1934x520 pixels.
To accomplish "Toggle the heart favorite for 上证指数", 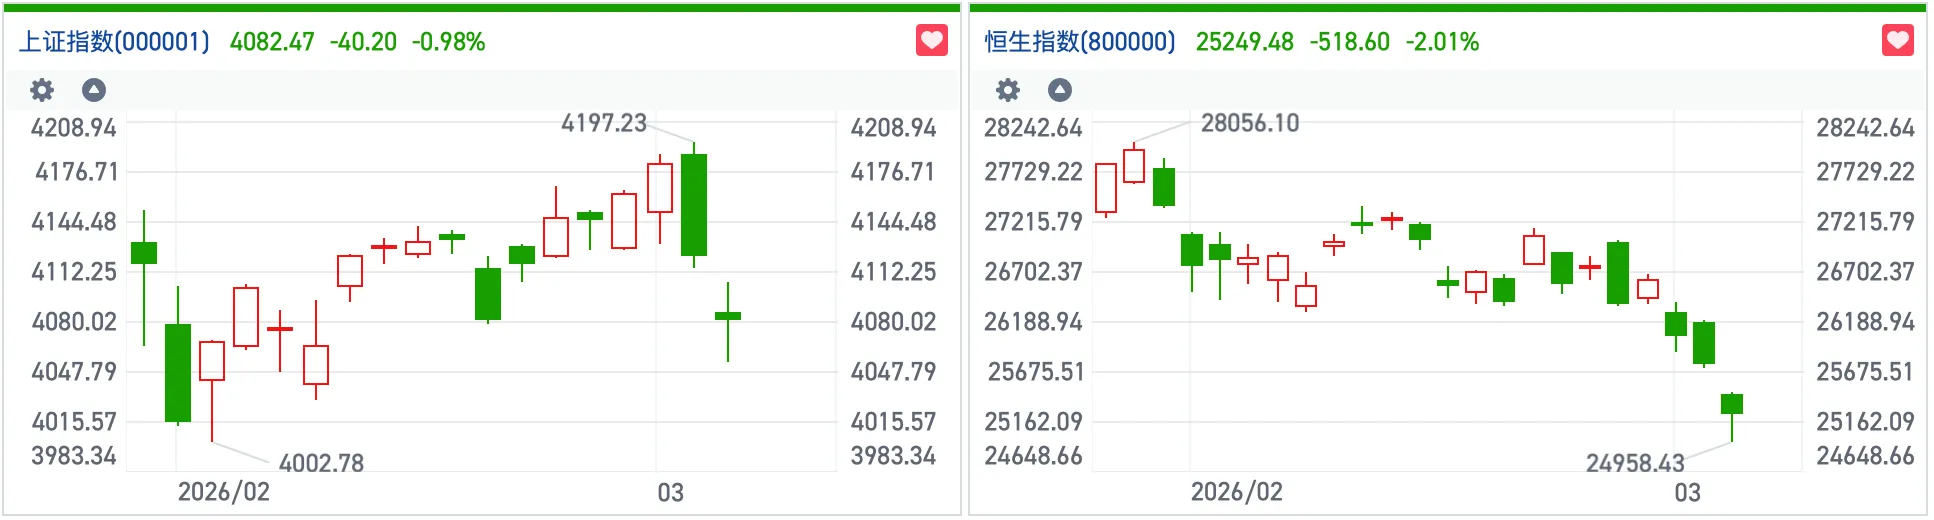I will tap(932, 41).
